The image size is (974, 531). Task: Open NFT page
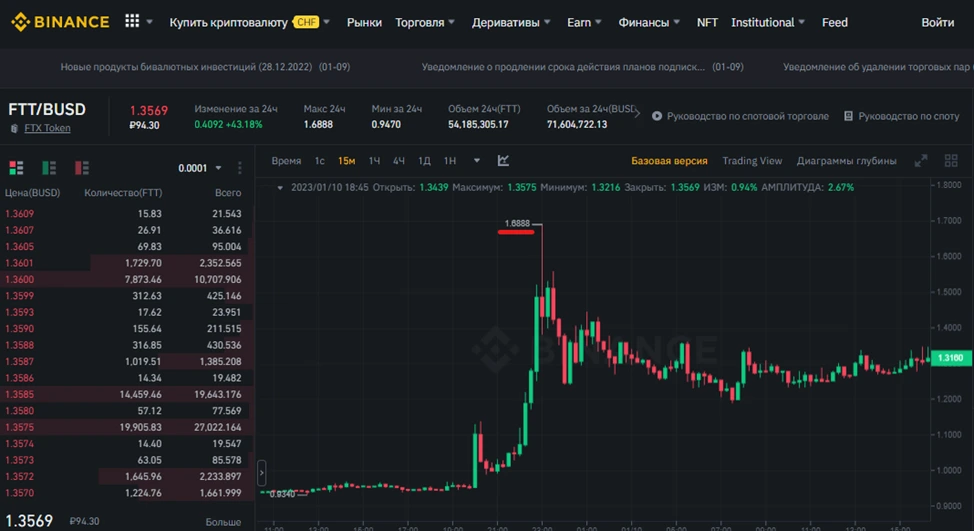tap(707, 22)
